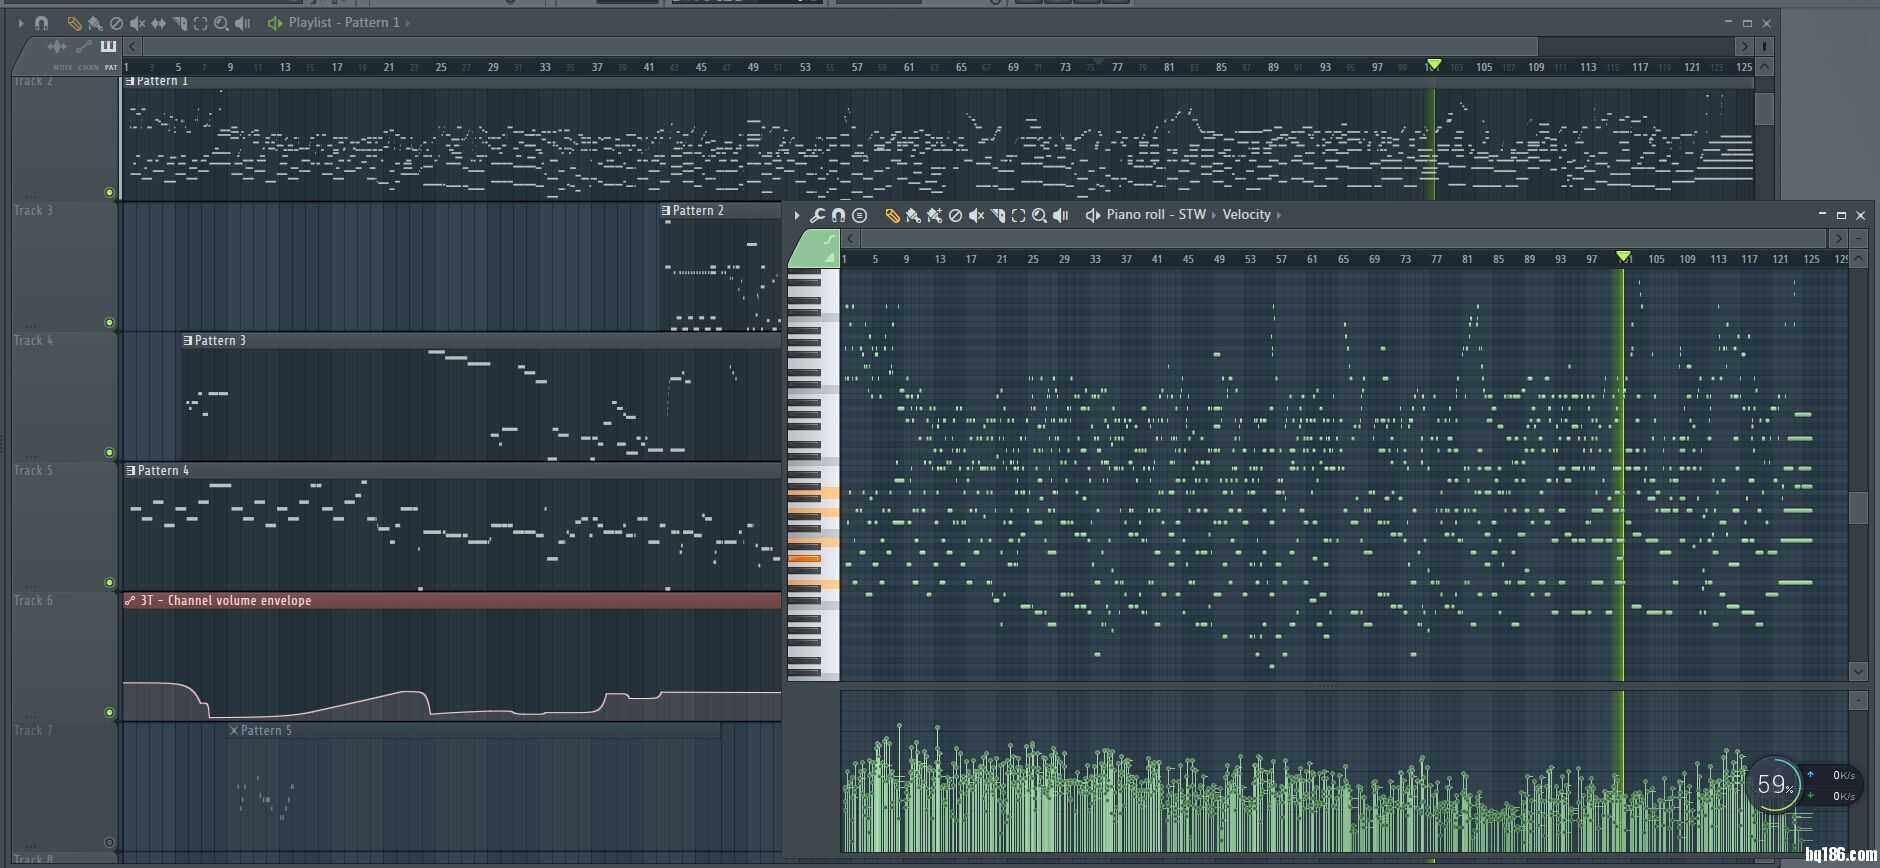Click the Piano roll playhead marker on ruler
The image size is (1880, 868).
coord(1623,257)
